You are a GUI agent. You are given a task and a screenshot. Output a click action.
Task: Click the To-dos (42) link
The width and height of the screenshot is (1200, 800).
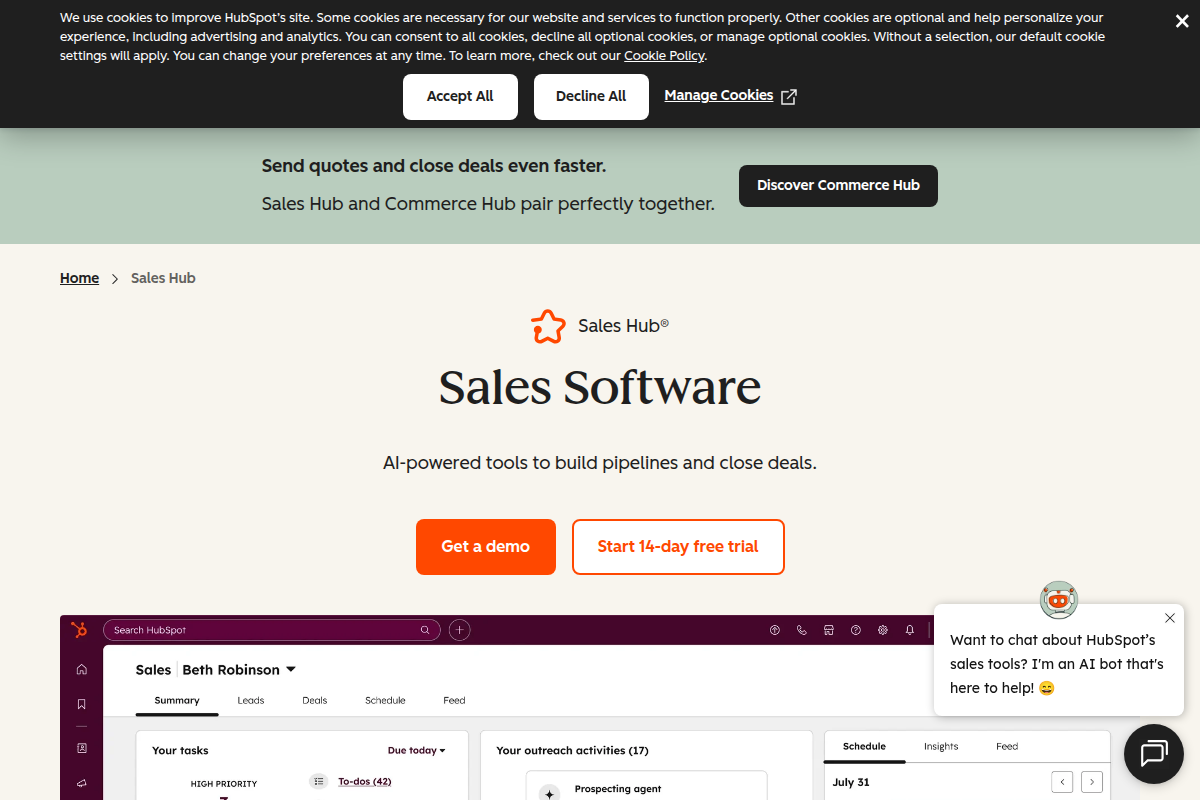point(365,782)
